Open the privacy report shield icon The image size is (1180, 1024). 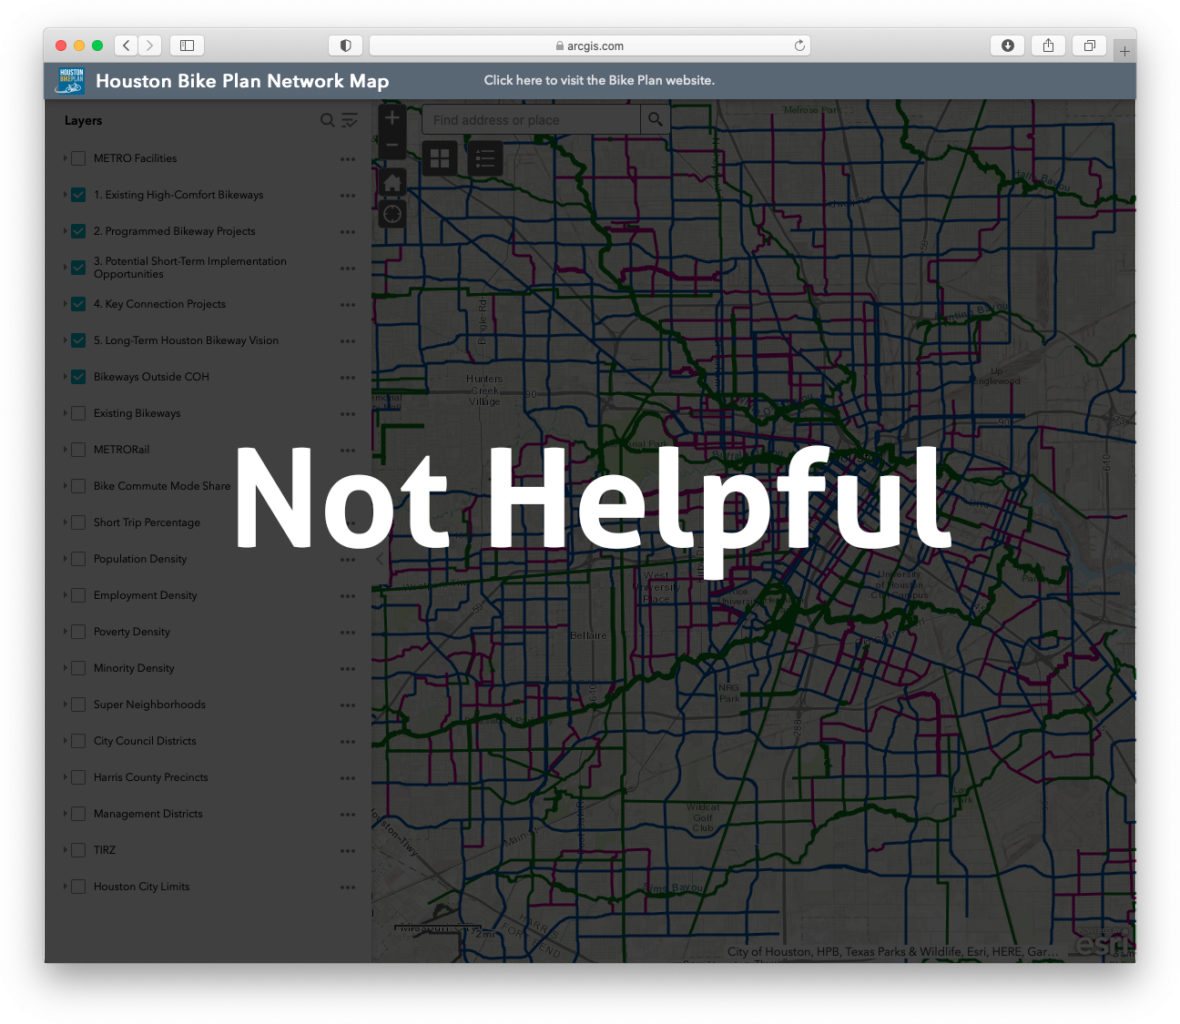345,46
